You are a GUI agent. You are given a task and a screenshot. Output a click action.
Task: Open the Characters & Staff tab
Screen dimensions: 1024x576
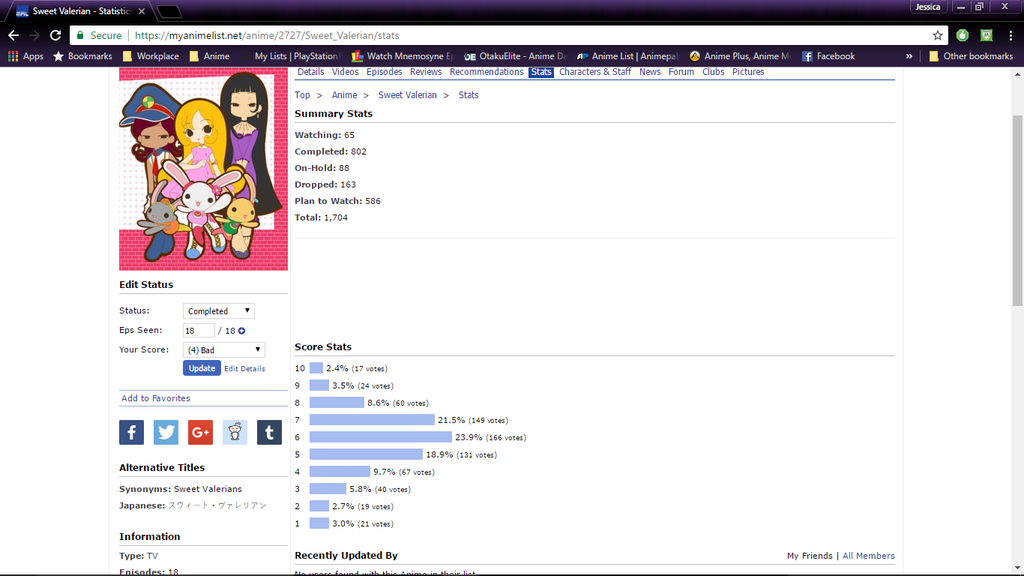tap(595, 72)
